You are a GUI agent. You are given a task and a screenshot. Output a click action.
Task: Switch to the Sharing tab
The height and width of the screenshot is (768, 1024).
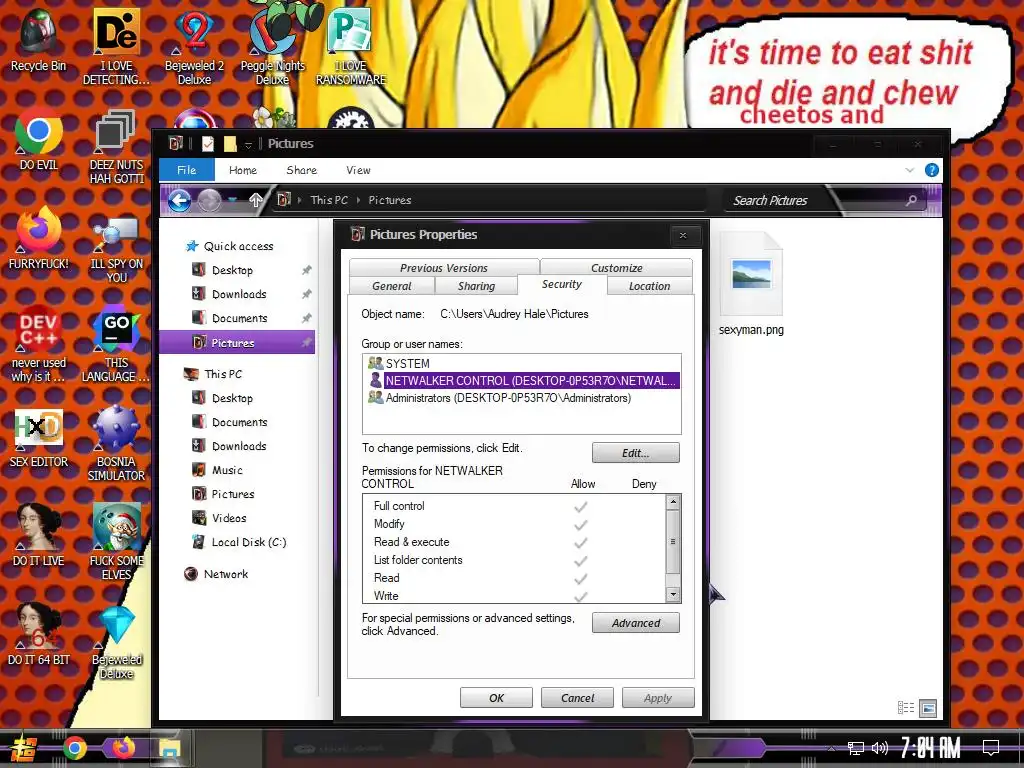476,286
